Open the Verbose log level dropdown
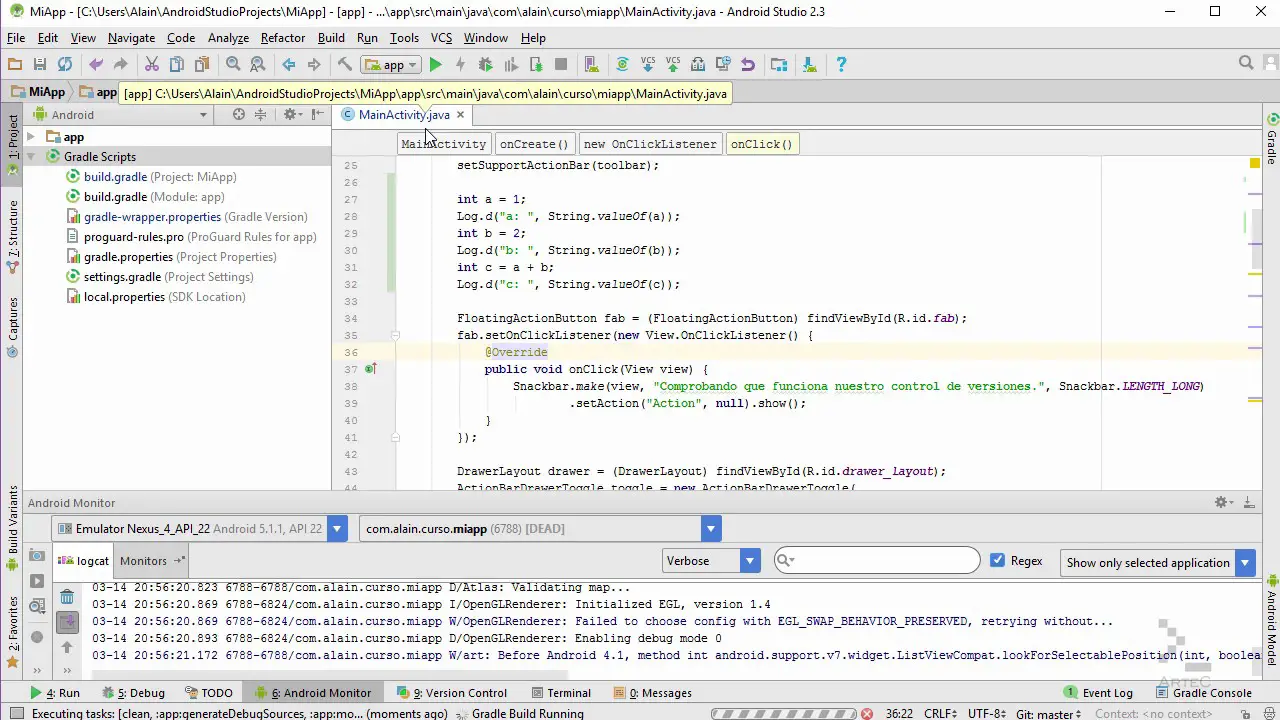The height and width of the screenshot is (720, 1280). pyautogui.click(x=748, y=560)
